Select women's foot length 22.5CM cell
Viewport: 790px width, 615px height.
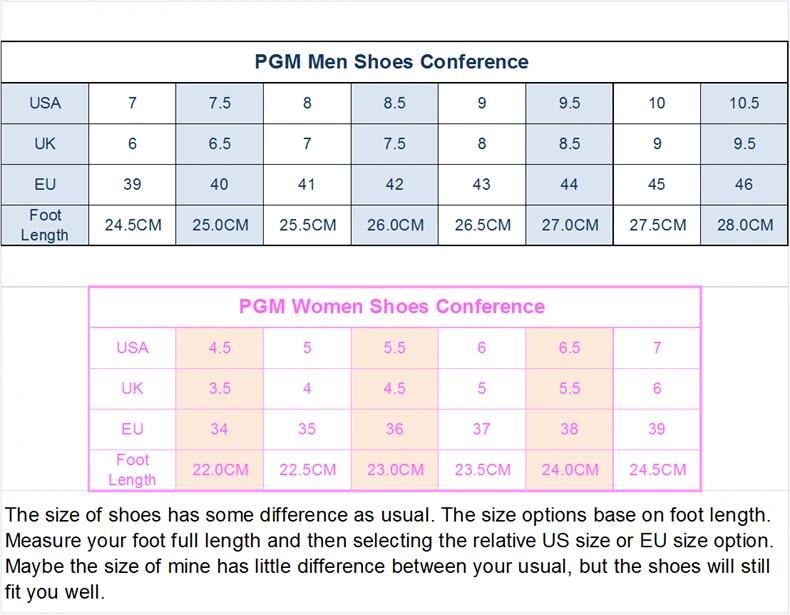point(307,469)
